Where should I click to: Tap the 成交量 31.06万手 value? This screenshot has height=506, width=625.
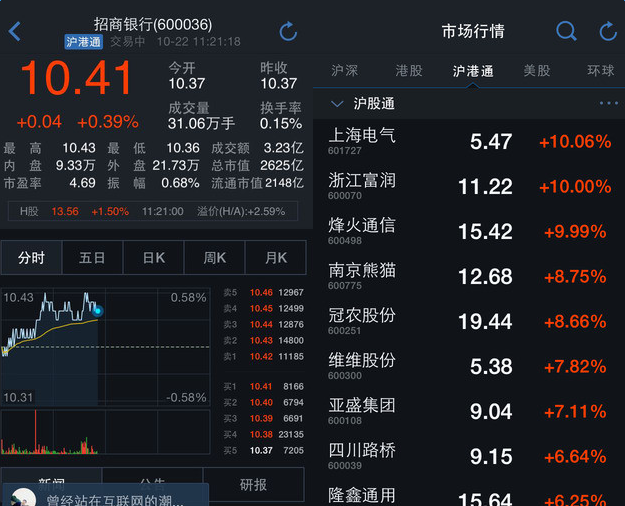pos(201,124)
